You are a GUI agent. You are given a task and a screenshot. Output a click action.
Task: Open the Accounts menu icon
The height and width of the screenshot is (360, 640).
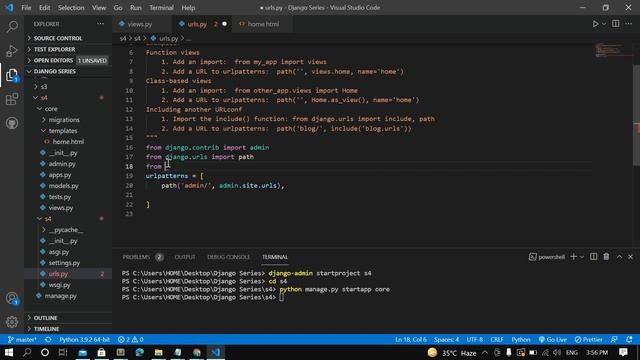[12, 298]
